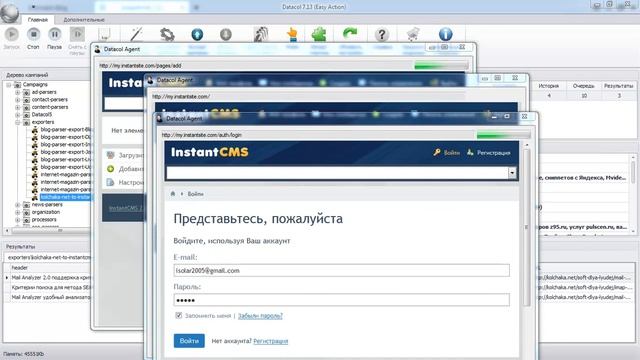Expand the contact-parsers tree node
Image resolution: width=640 pixels, height=360 pixels.
tap(18, 100)
